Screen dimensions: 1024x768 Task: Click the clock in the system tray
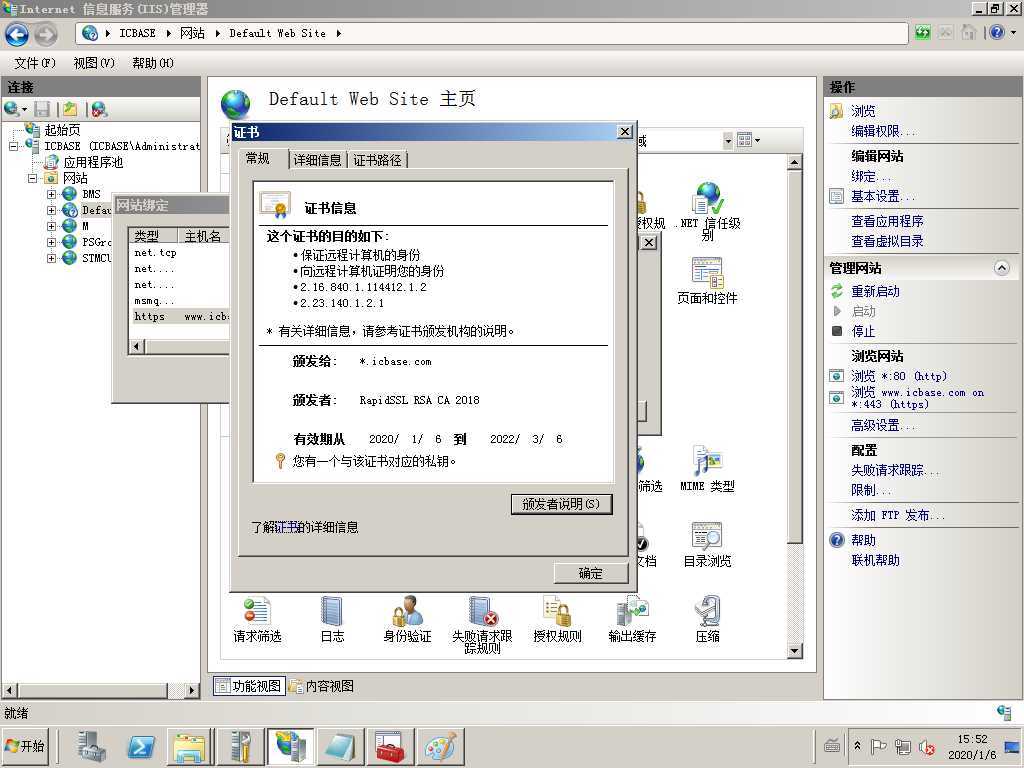pos(972,746)
